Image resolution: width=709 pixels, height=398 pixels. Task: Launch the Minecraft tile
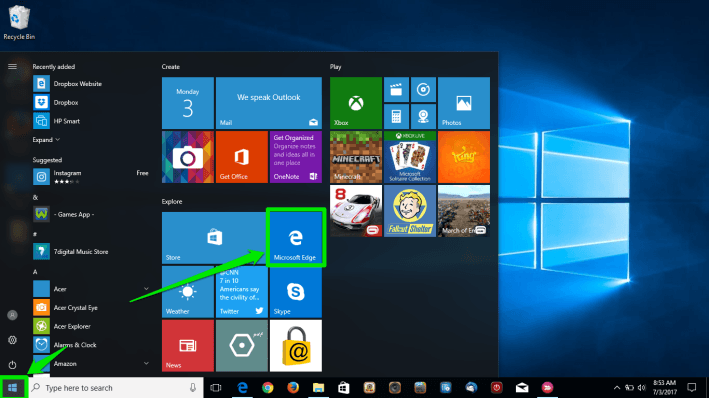tap(356, 157)
